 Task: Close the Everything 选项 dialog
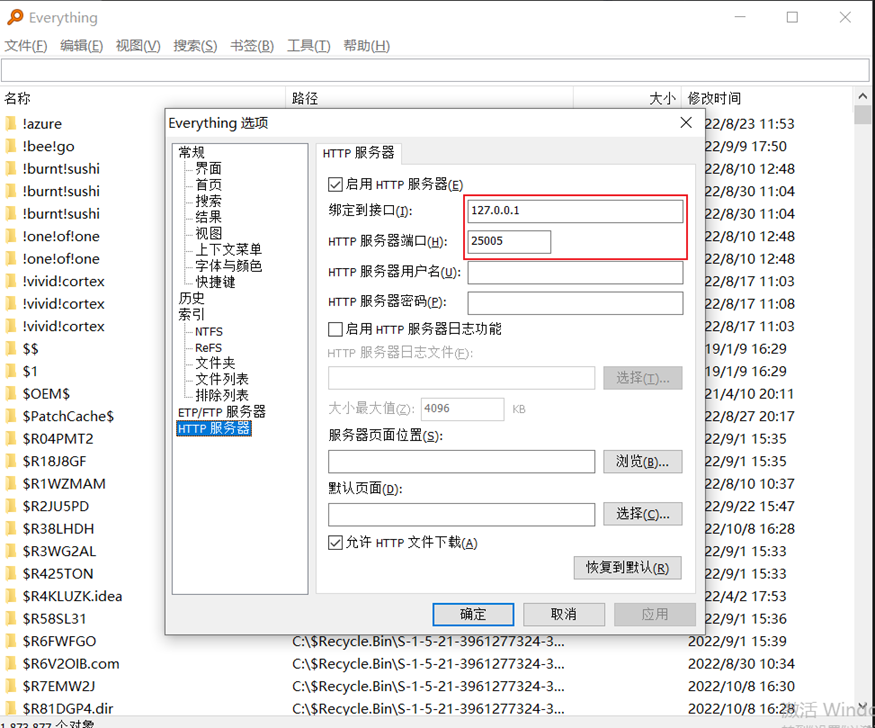pos(686,123)
